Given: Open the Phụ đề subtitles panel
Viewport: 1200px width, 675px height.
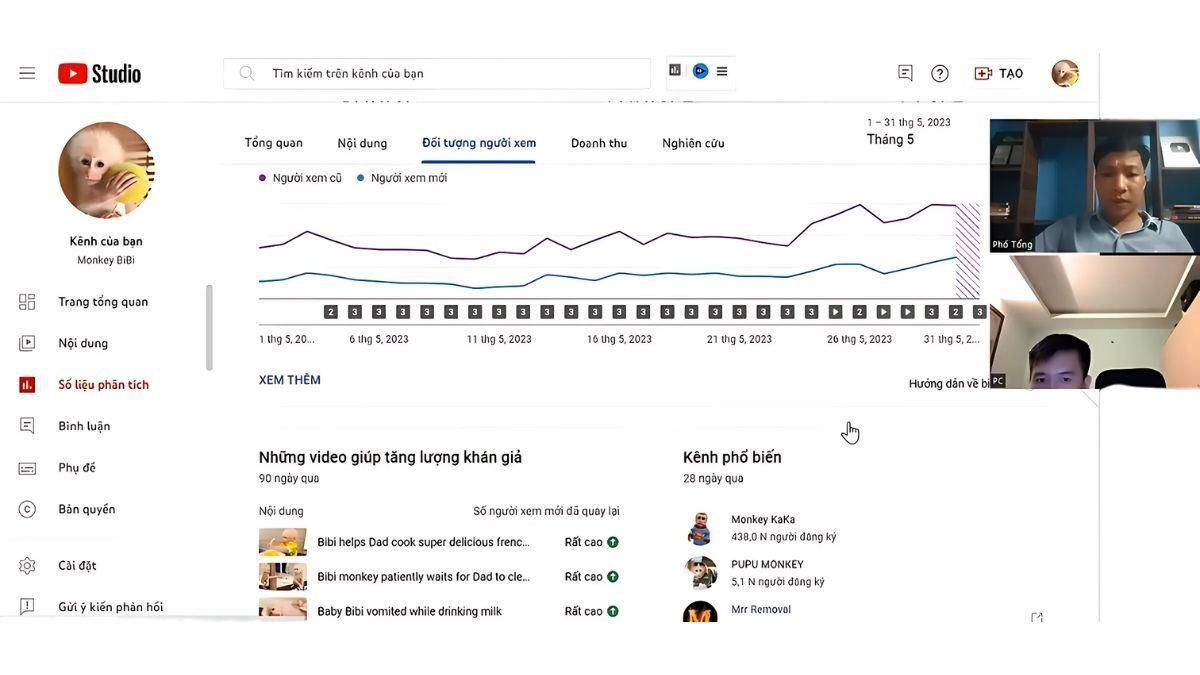Looking at the screenshot, I should (27, 467).
